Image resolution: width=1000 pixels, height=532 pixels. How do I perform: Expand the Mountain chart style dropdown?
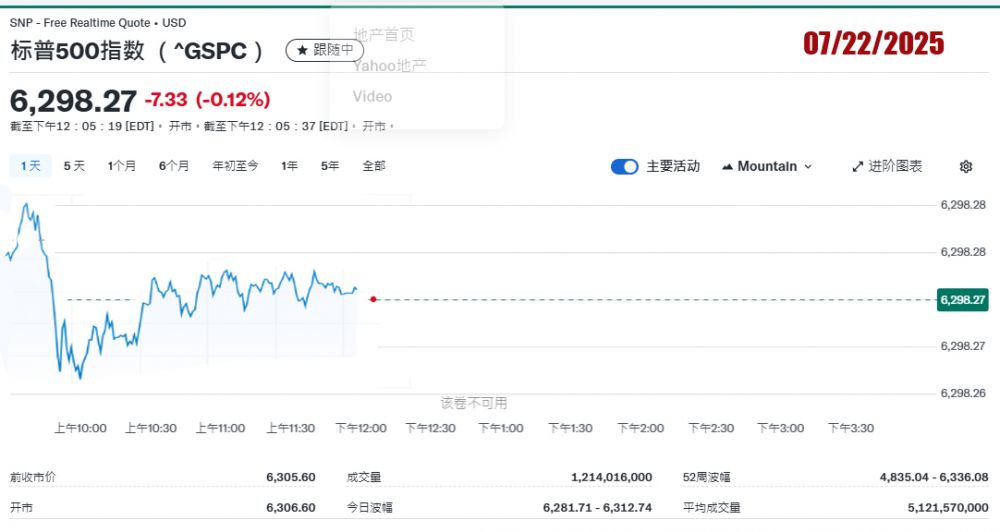[x=808, y=167]
